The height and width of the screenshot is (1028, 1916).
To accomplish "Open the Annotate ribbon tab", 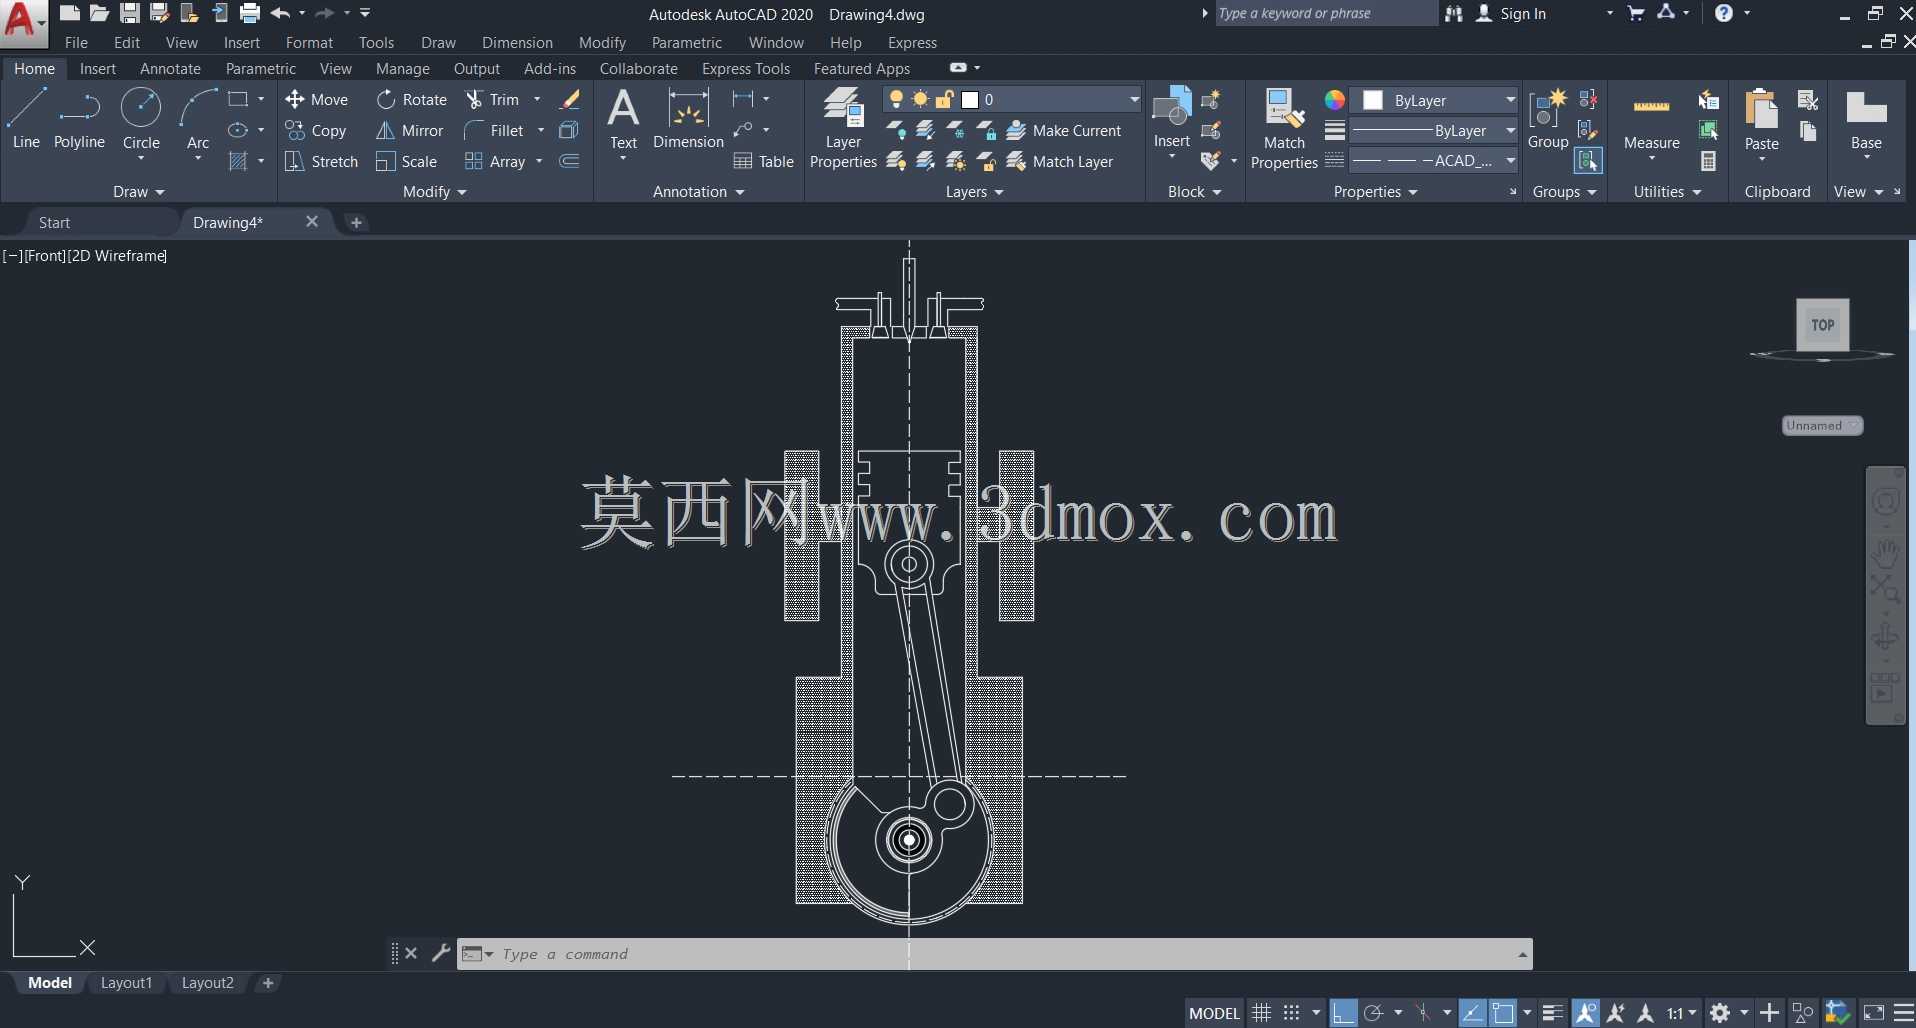I will tap(170, 68).
